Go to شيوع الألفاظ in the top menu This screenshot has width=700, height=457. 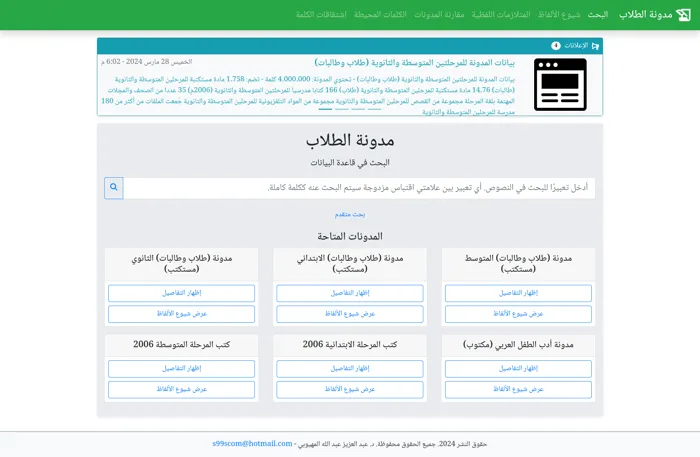pos(559,15)
